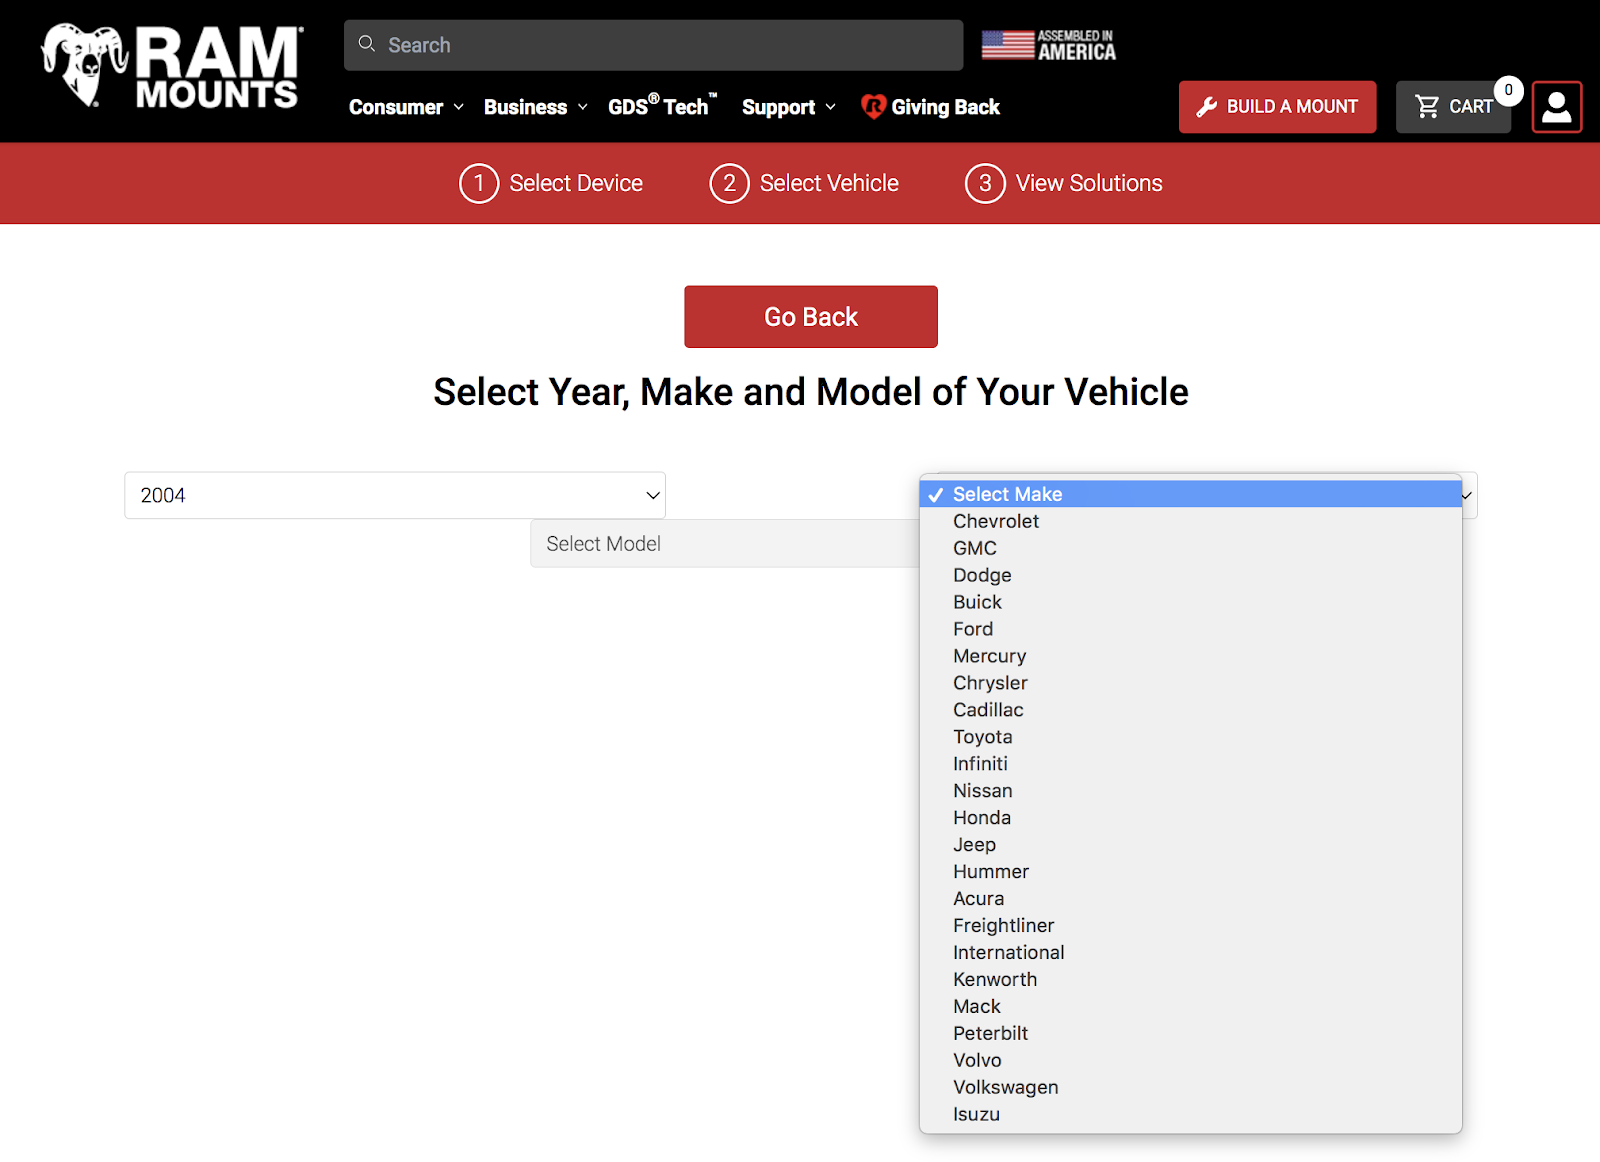Choose Infiniti from the make list
Screen dimensions: 1600x1162
[x=1190, y=764]
